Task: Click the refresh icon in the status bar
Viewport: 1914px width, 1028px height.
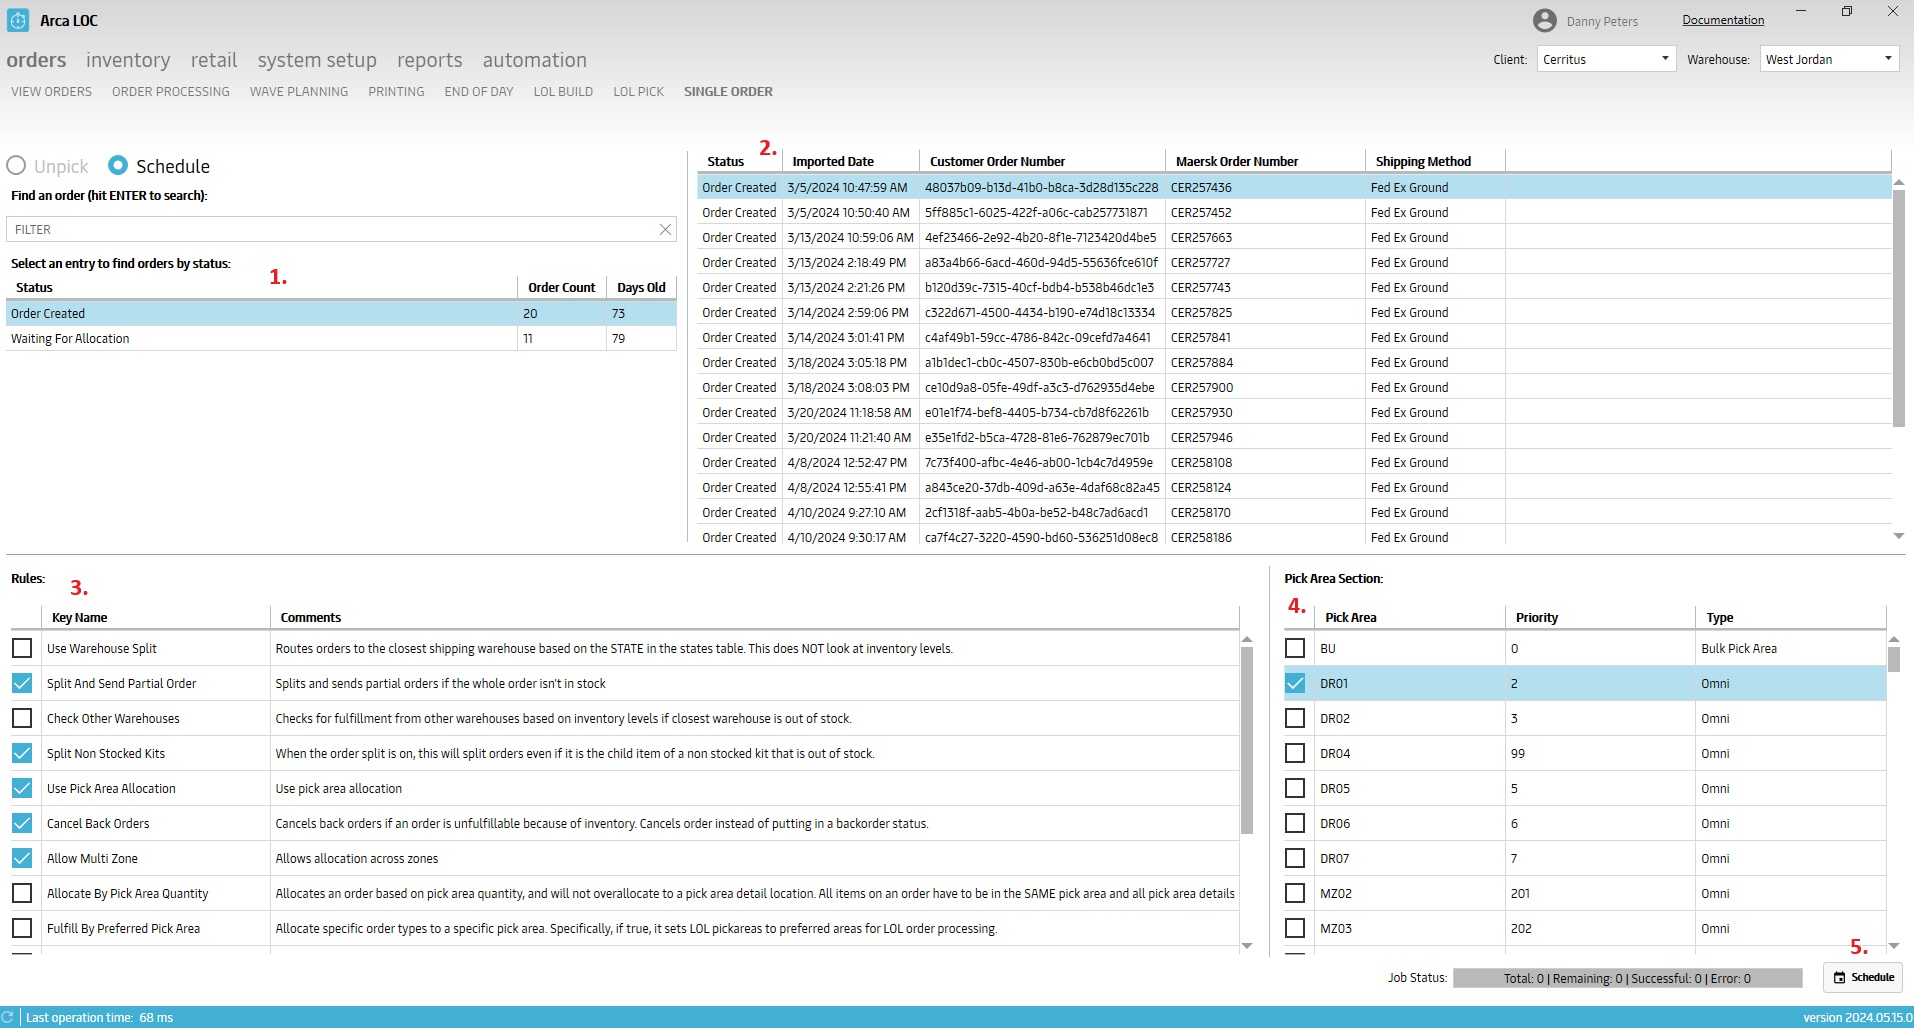Action: (8, 1017)
